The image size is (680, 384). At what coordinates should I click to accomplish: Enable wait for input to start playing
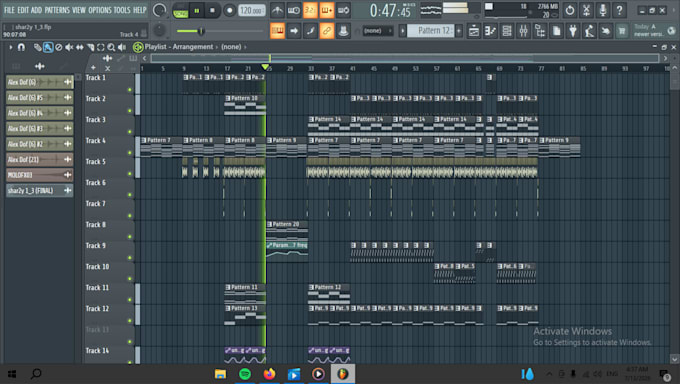click(x=294, y=10)
